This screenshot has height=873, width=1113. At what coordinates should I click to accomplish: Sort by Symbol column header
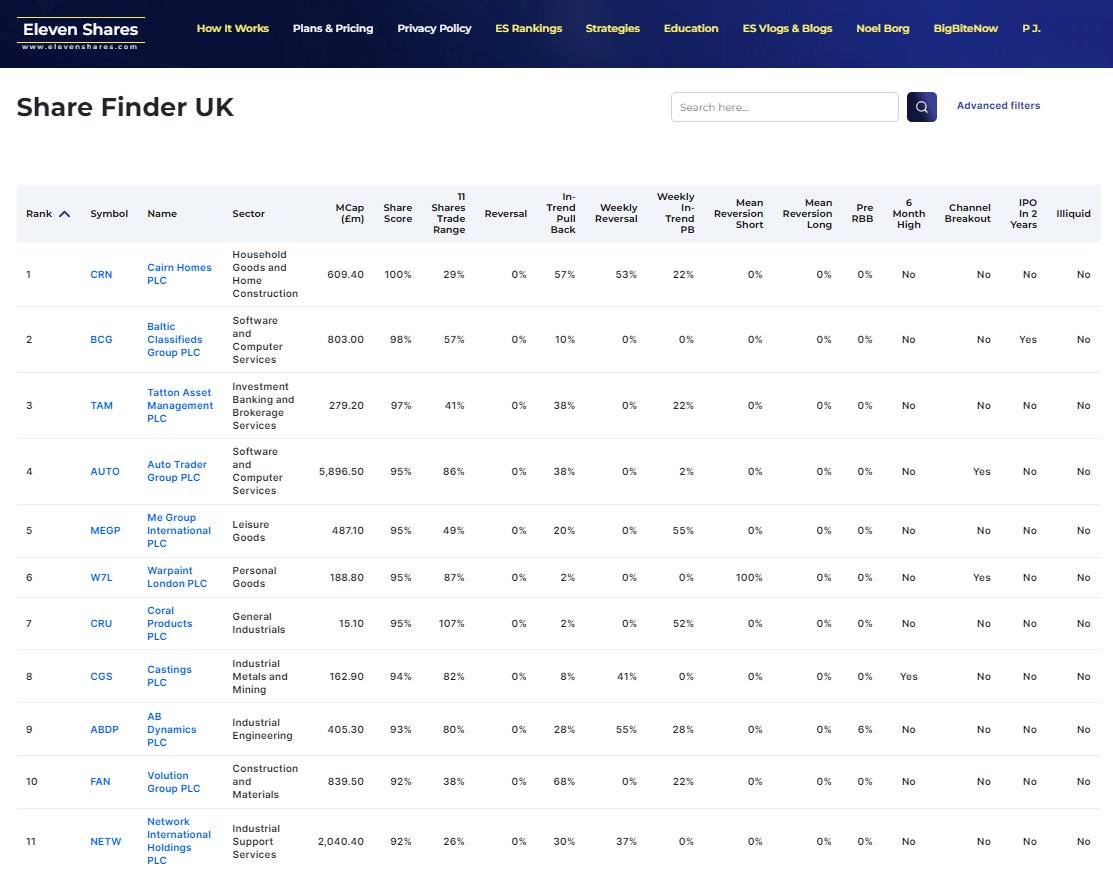tap(109, 214)
